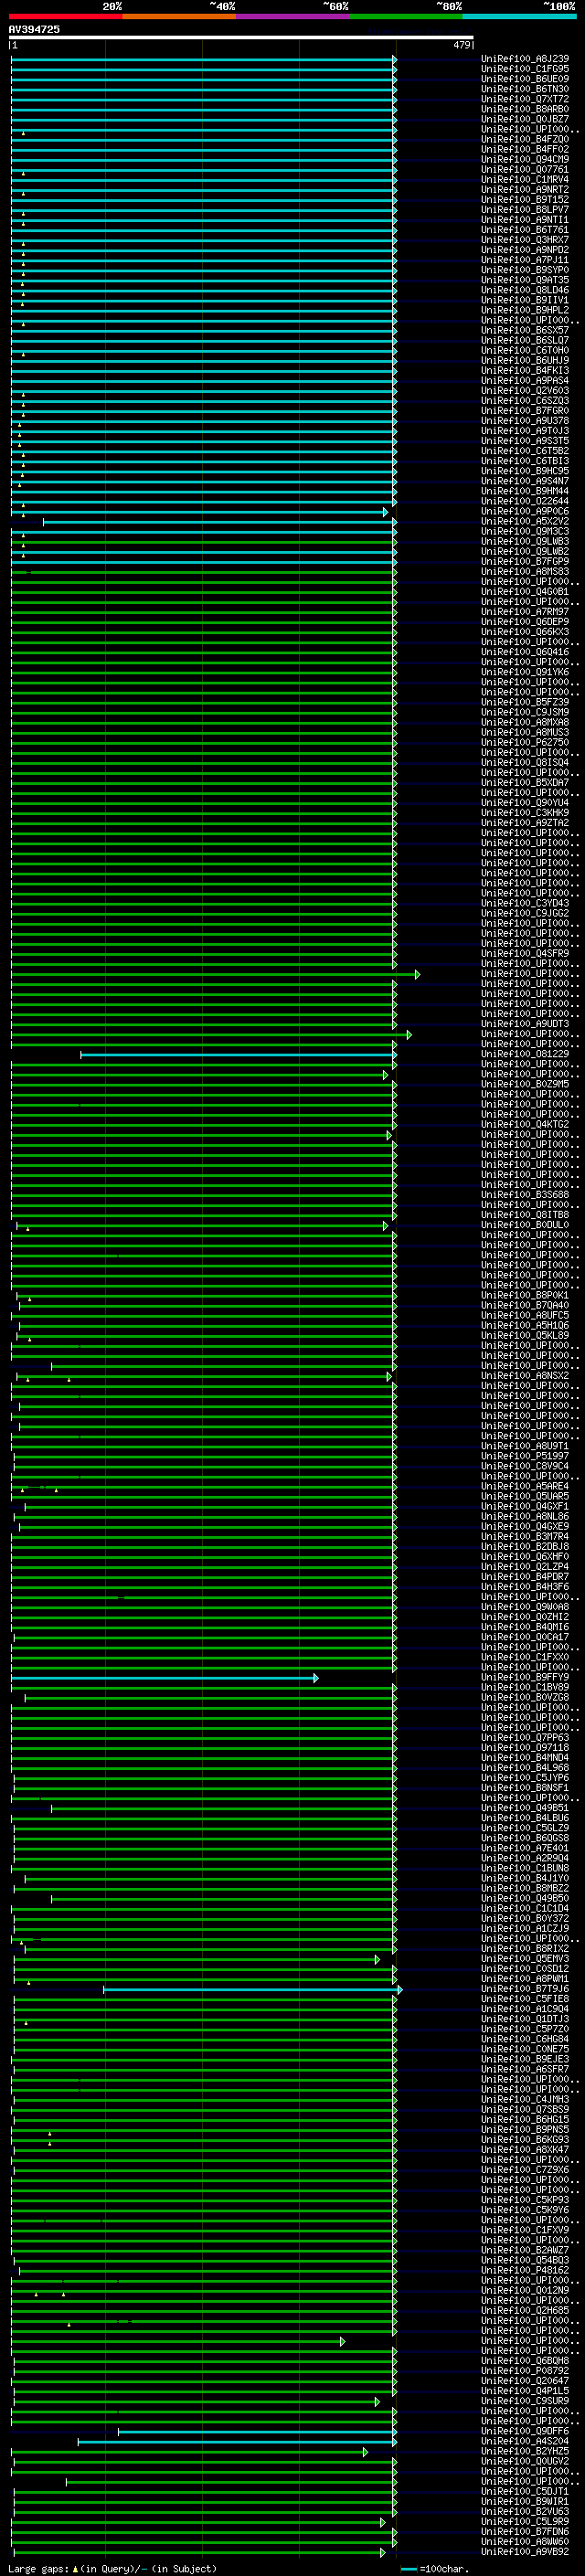Select hit UniRef100_B0Z9M5
The image size is (585, 2576).
(525, 1084)
